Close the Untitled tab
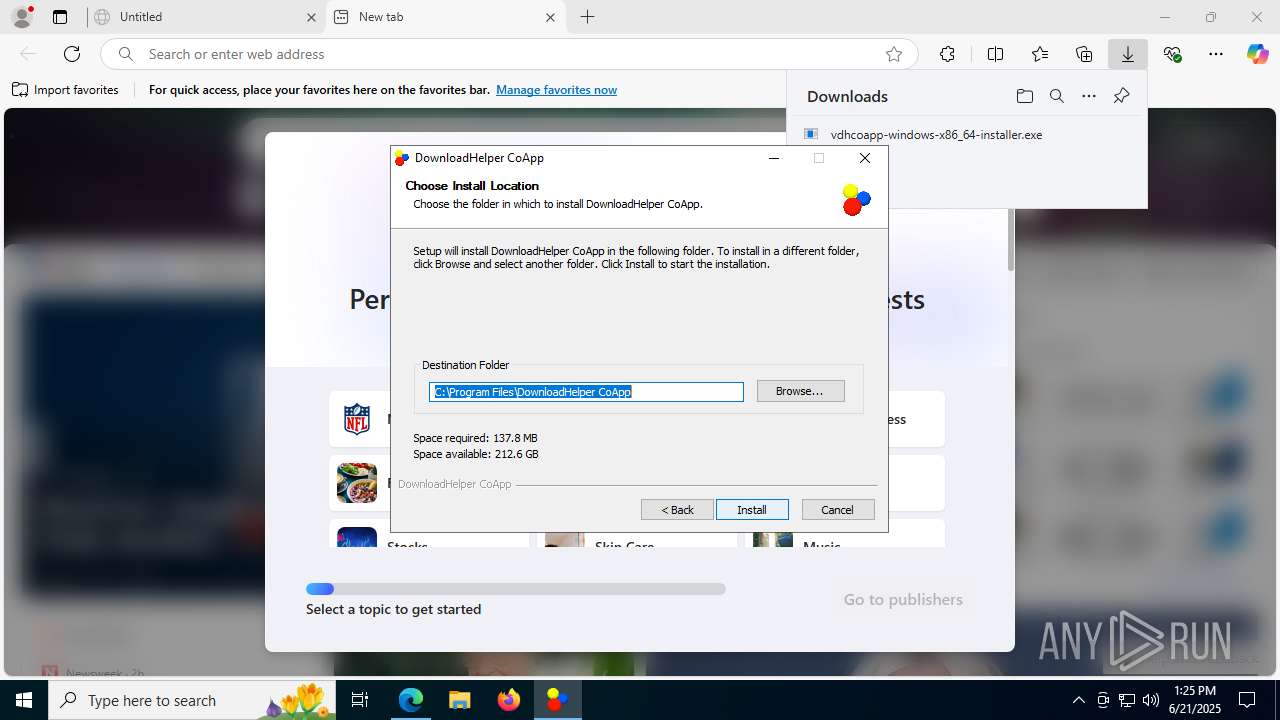 point(311,17)
